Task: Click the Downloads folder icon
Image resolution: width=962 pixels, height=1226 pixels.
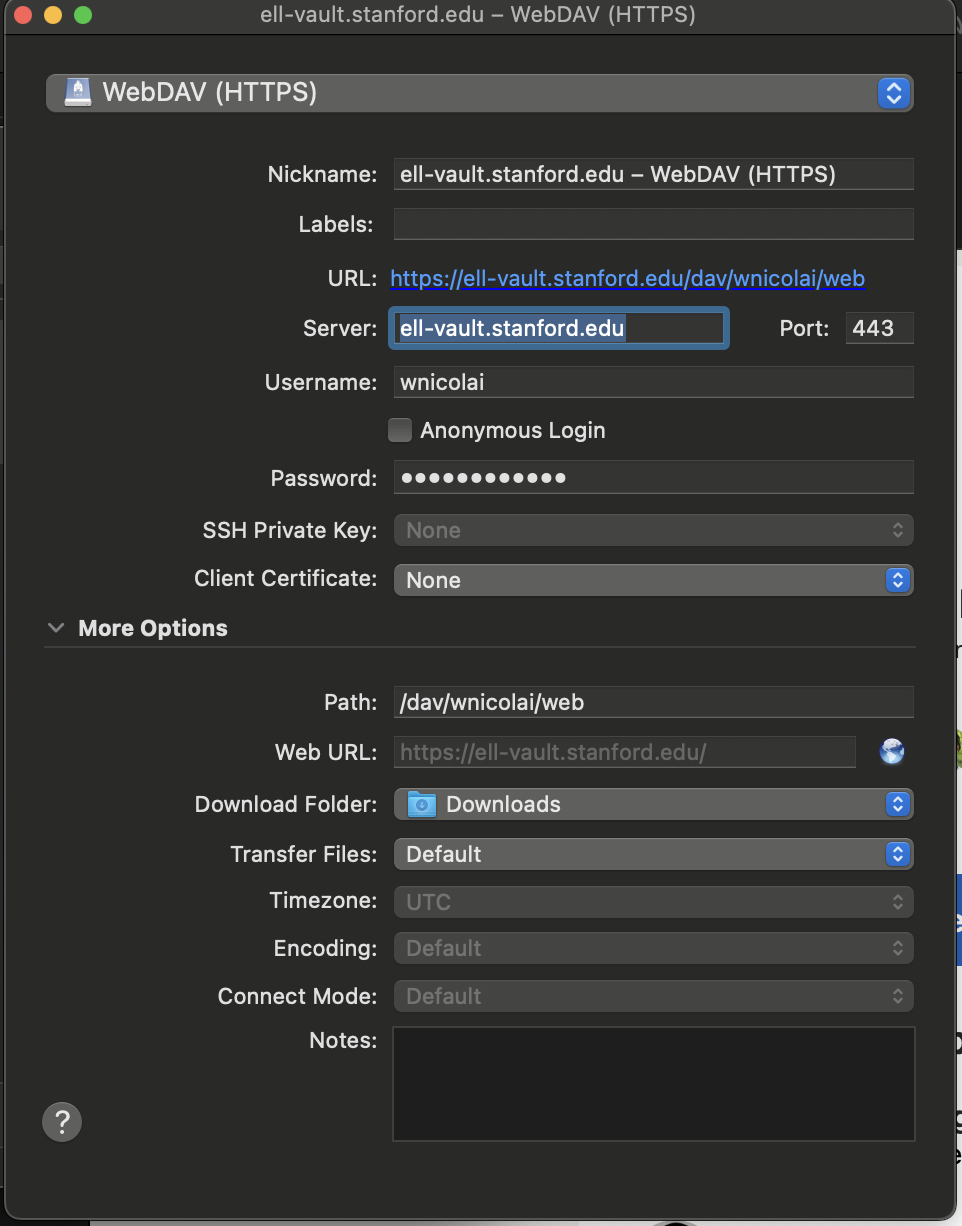Action: pos(422,804)
